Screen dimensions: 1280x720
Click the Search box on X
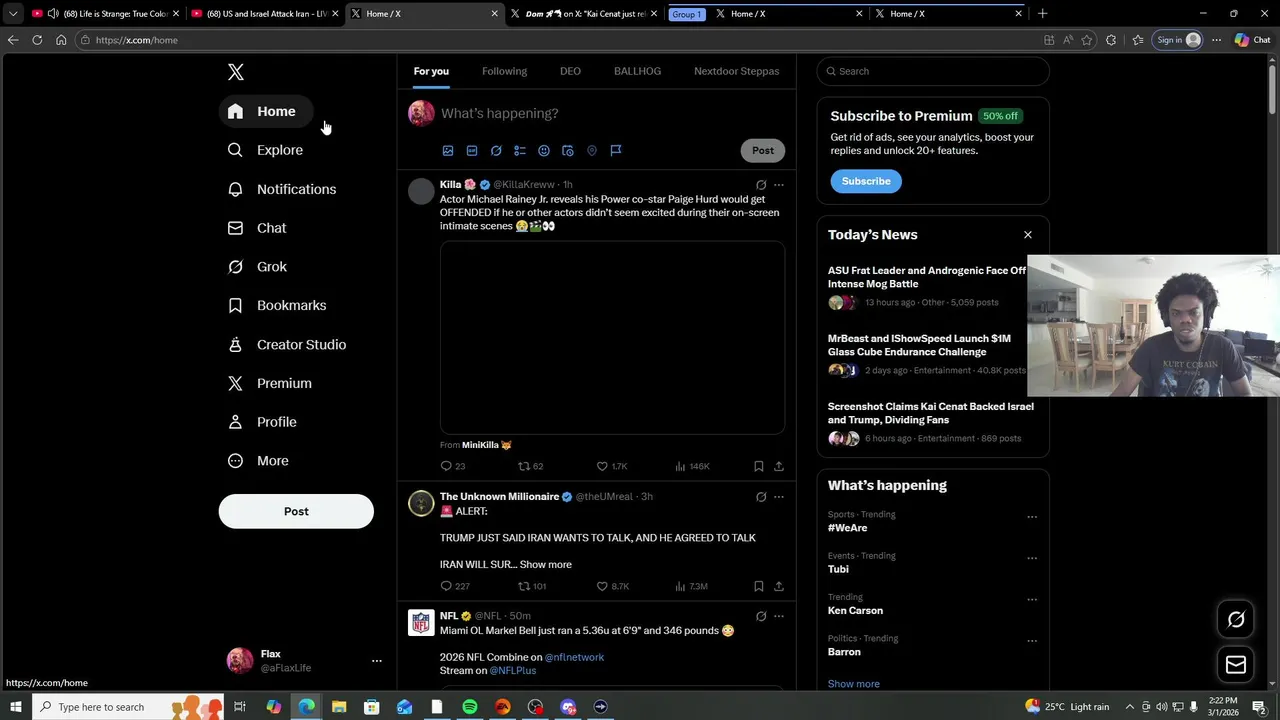pos(933,71)
